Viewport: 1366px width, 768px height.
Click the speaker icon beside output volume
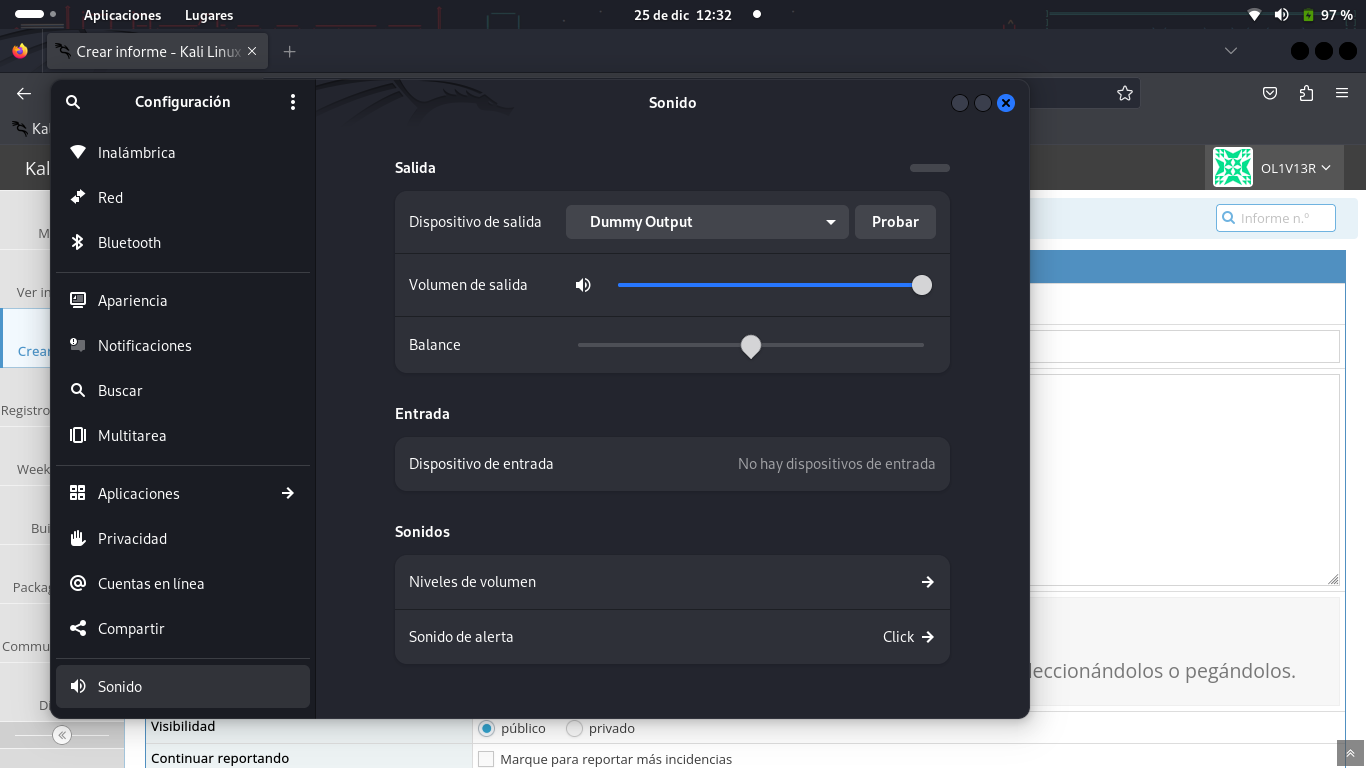(583, 285)
